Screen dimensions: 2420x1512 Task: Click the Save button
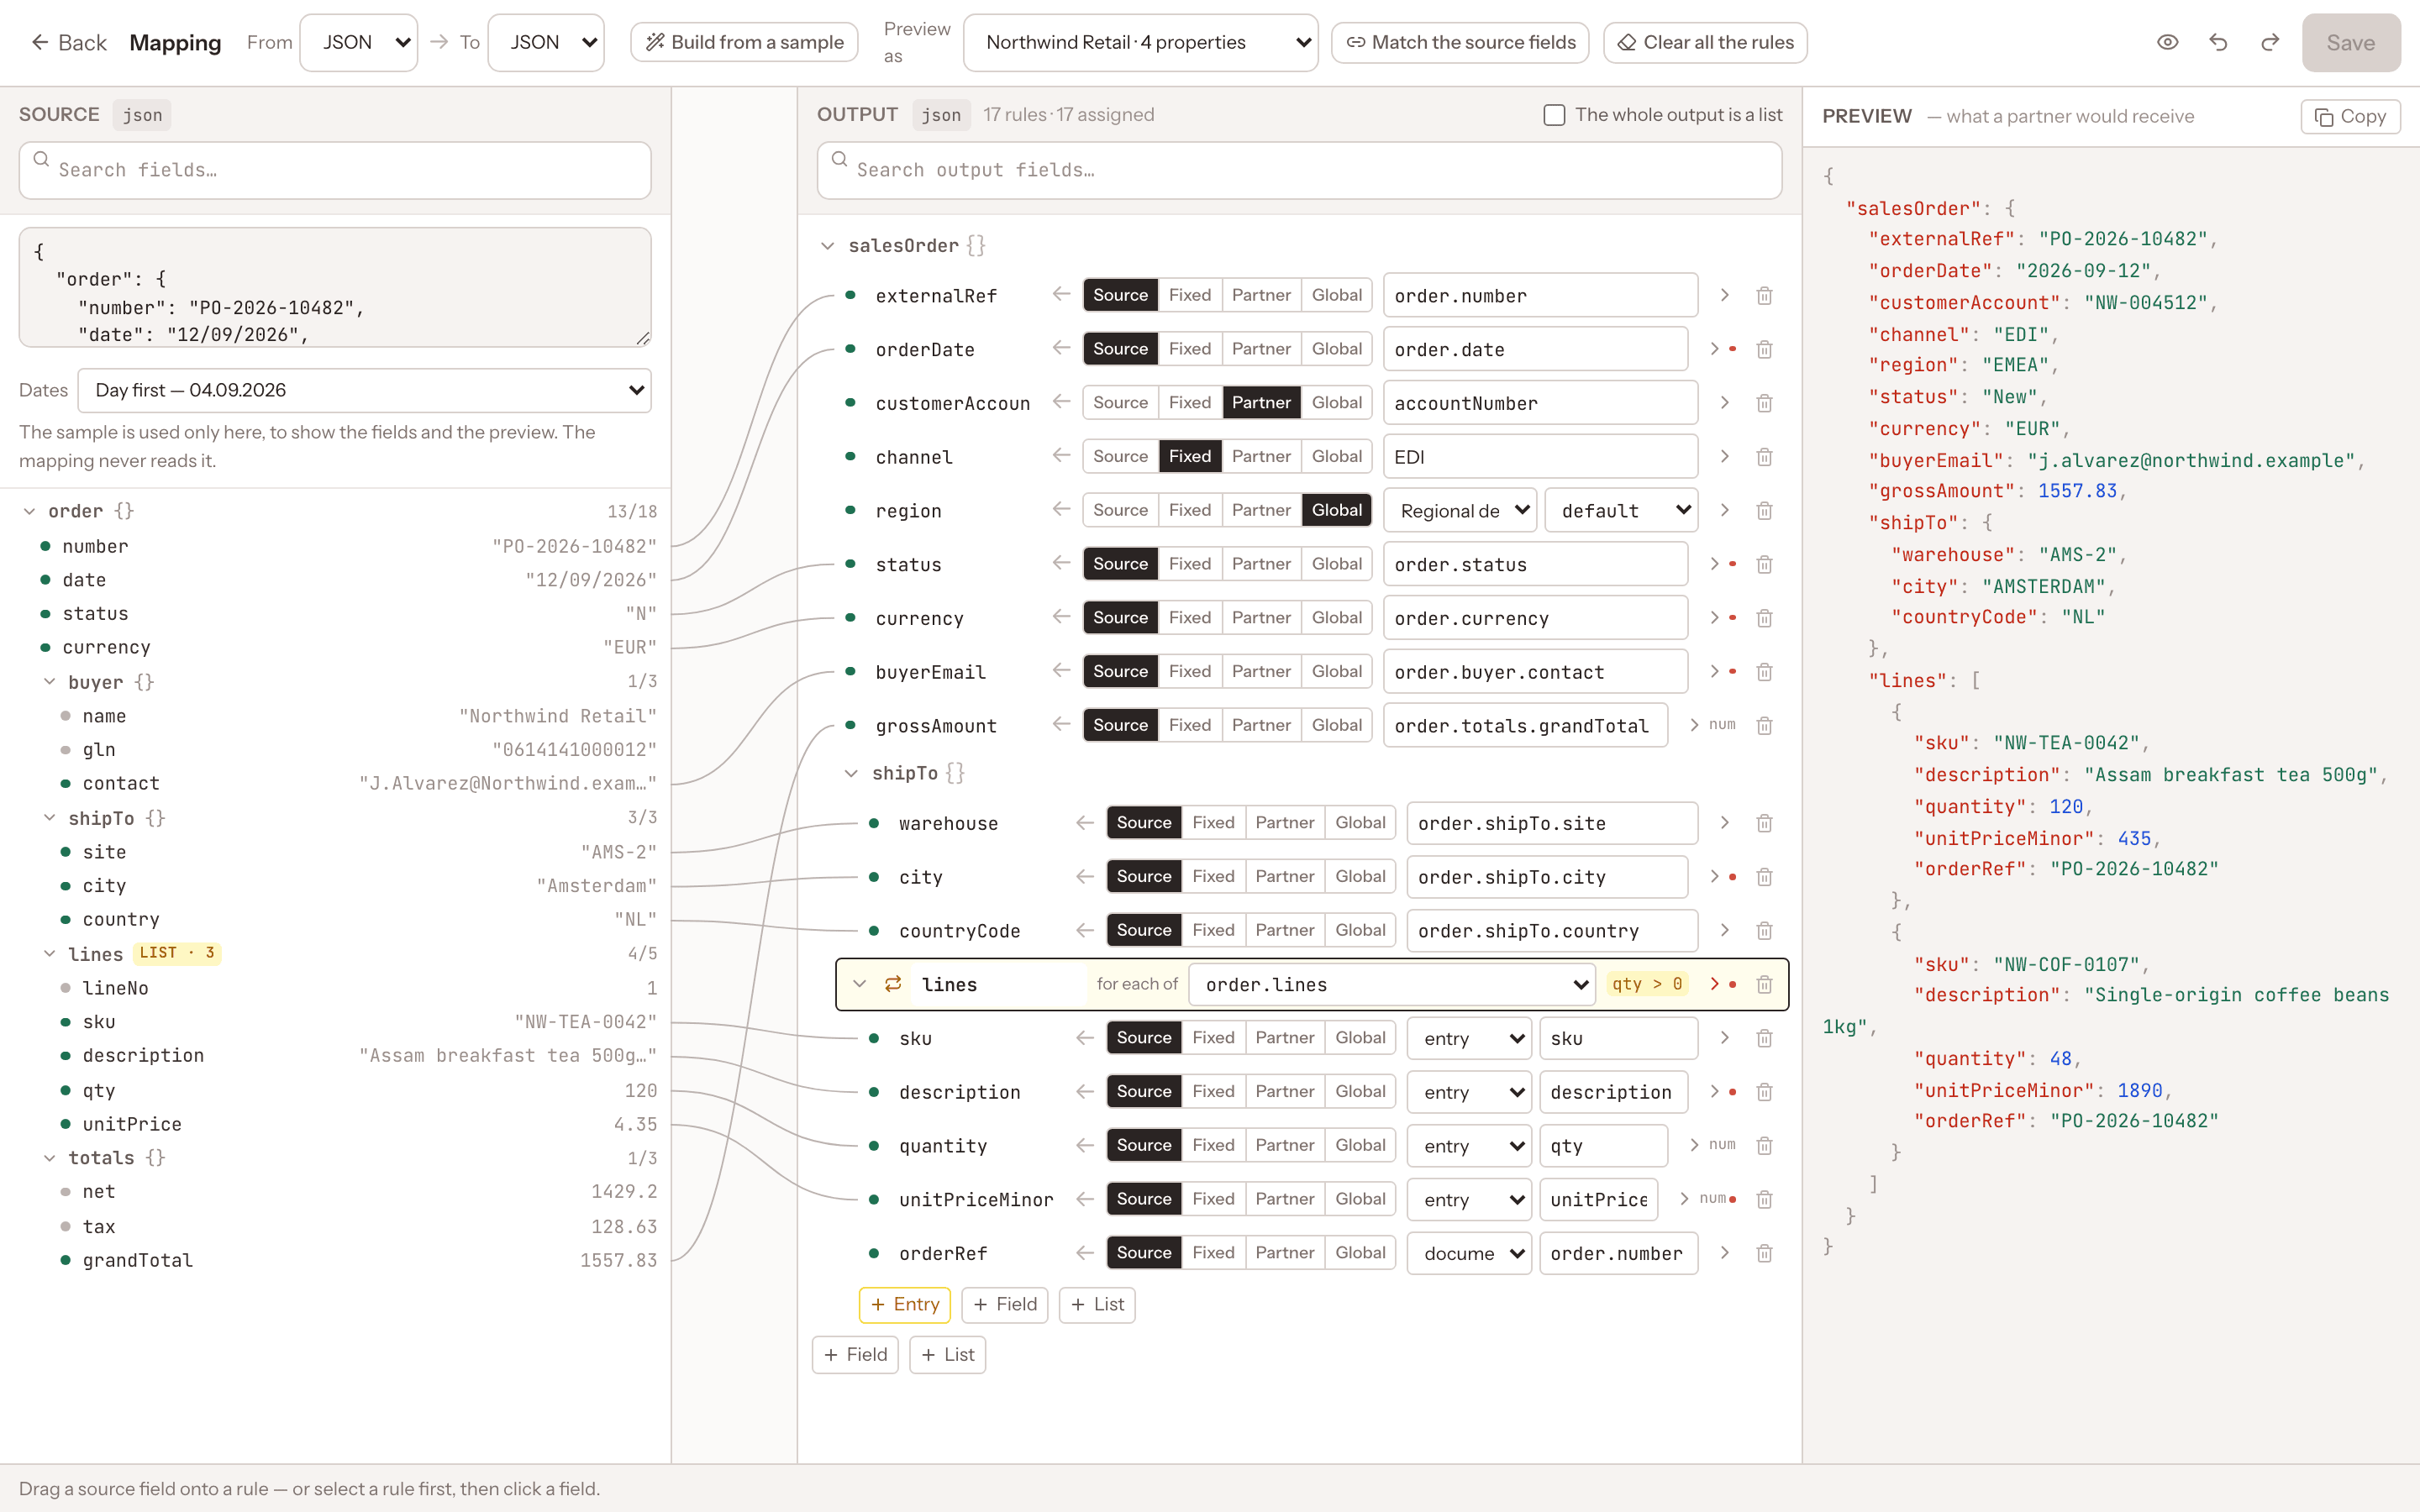click(x=2350, y=42)
